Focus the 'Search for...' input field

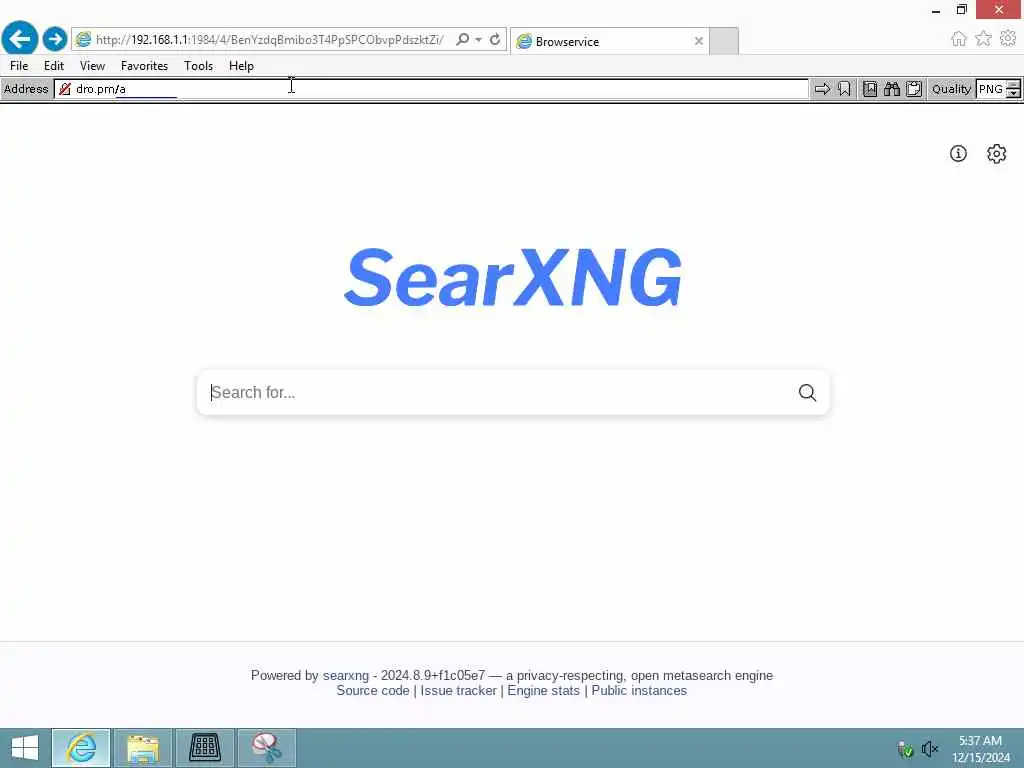(500, 392)
